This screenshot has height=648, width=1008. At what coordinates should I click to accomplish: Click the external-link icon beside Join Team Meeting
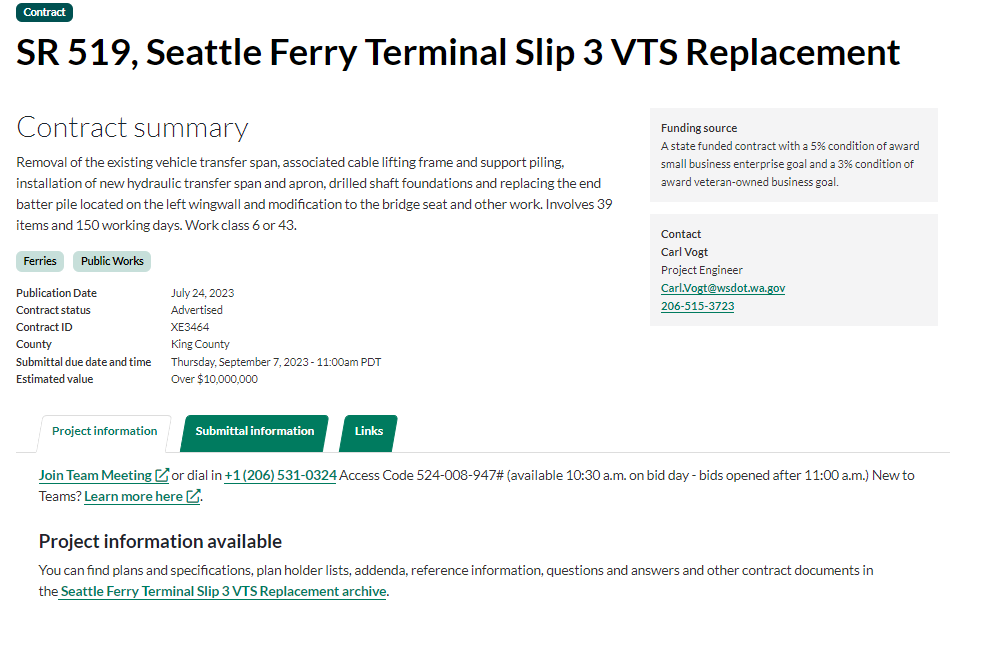pos(162,476)
